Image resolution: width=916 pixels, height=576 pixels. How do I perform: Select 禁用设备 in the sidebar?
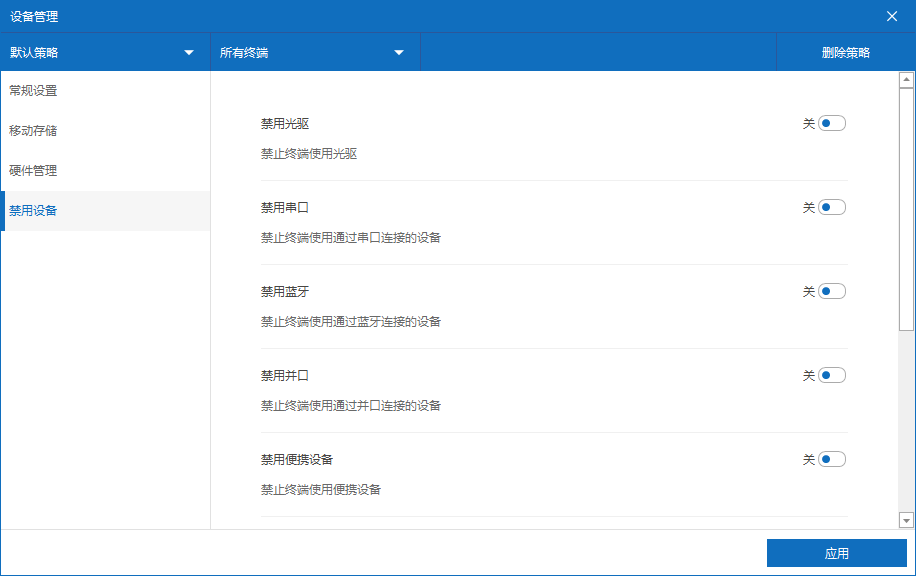coord(105,211)
